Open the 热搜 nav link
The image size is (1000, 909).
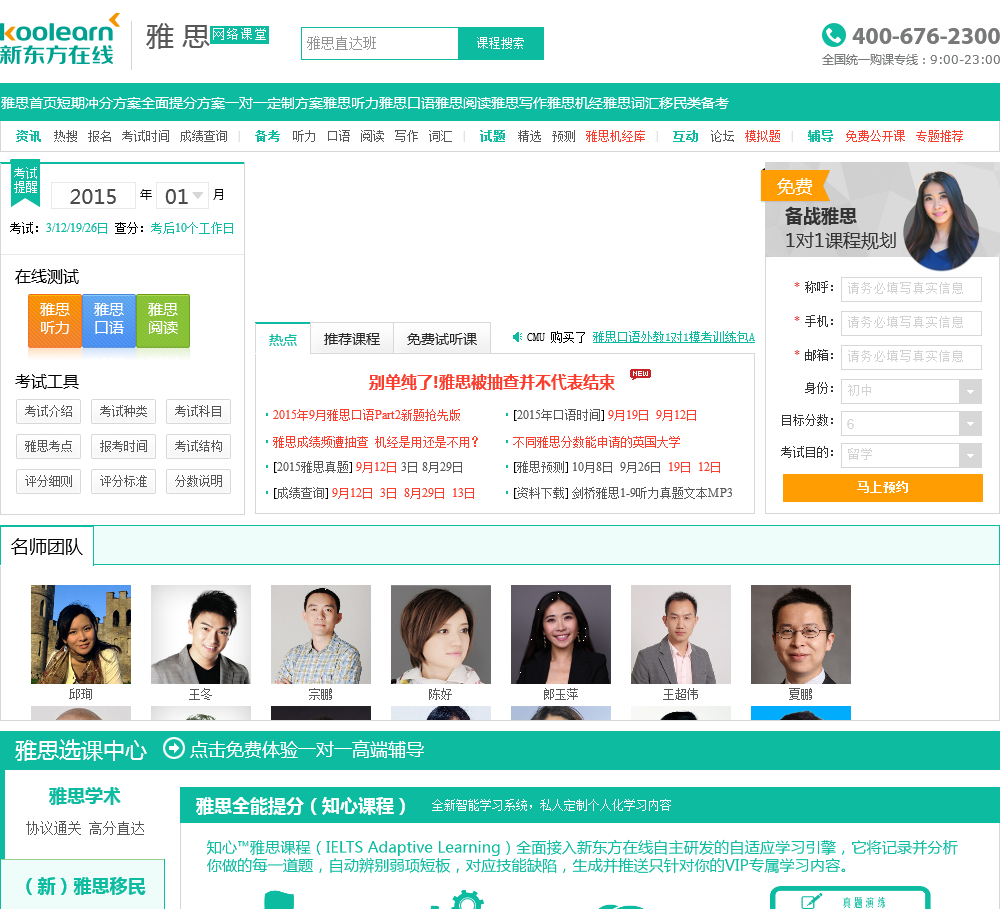(x=65, y=136)
